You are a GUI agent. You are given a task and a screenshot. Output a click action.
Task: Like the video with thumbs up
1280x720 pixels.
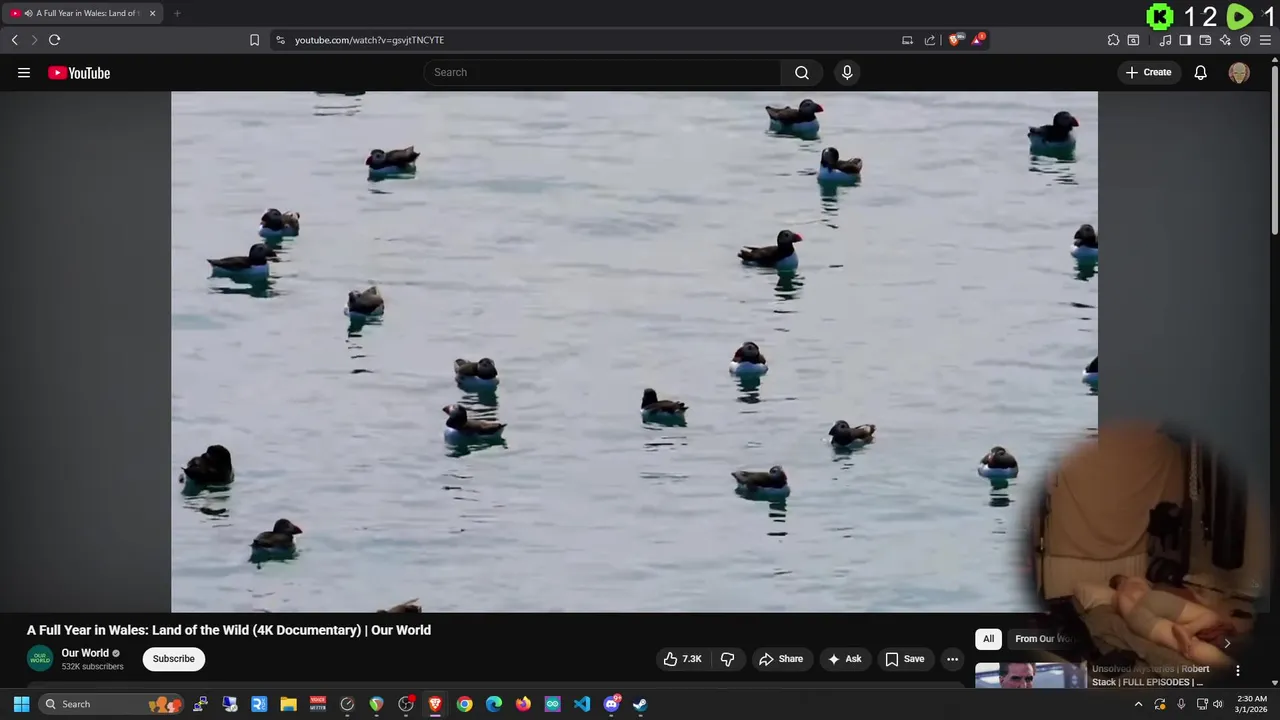pos(682,659)
